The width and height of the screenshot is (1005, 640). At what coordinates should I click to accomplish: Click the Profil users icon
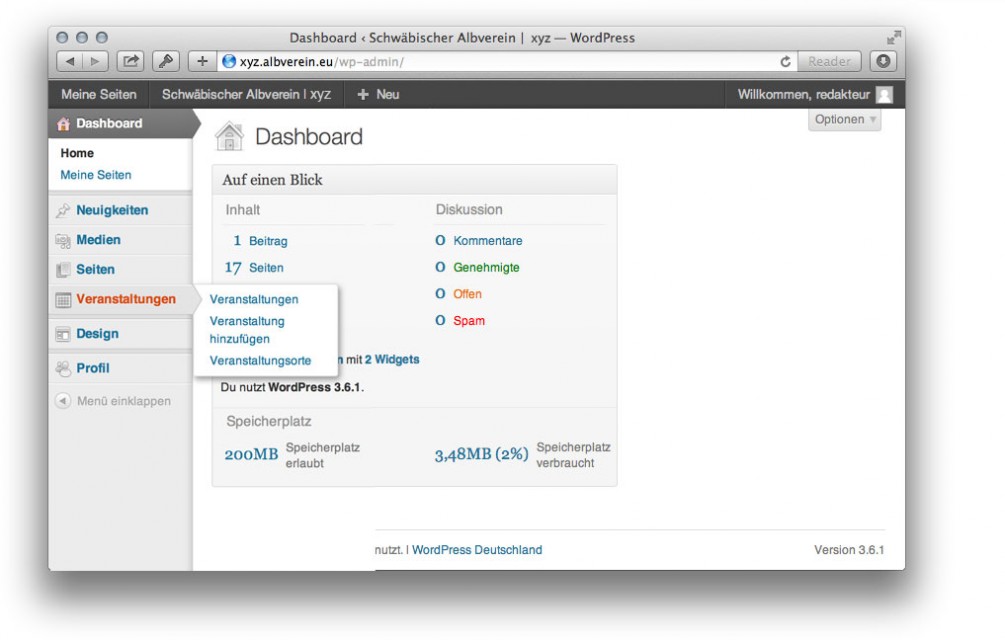tap(63, 368)
